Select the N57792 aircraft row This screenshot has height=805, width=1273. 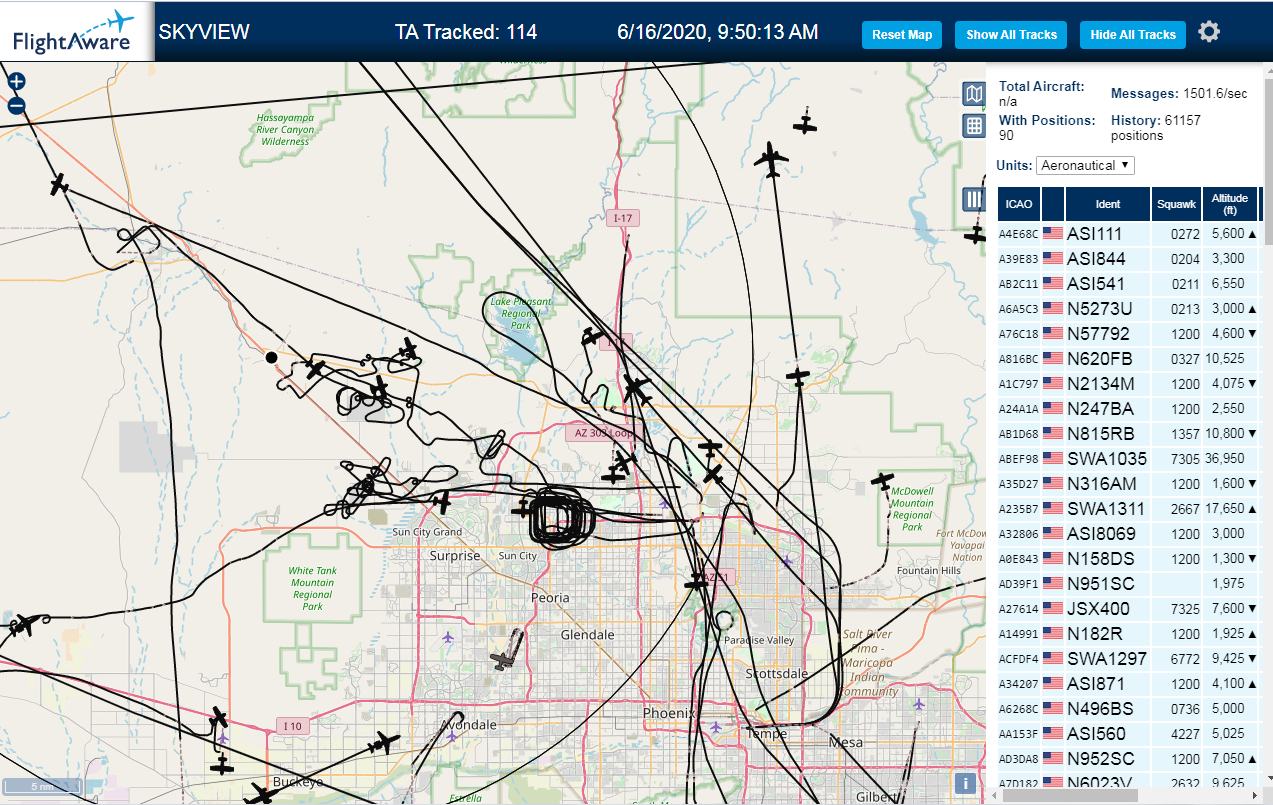(1130, 334)
